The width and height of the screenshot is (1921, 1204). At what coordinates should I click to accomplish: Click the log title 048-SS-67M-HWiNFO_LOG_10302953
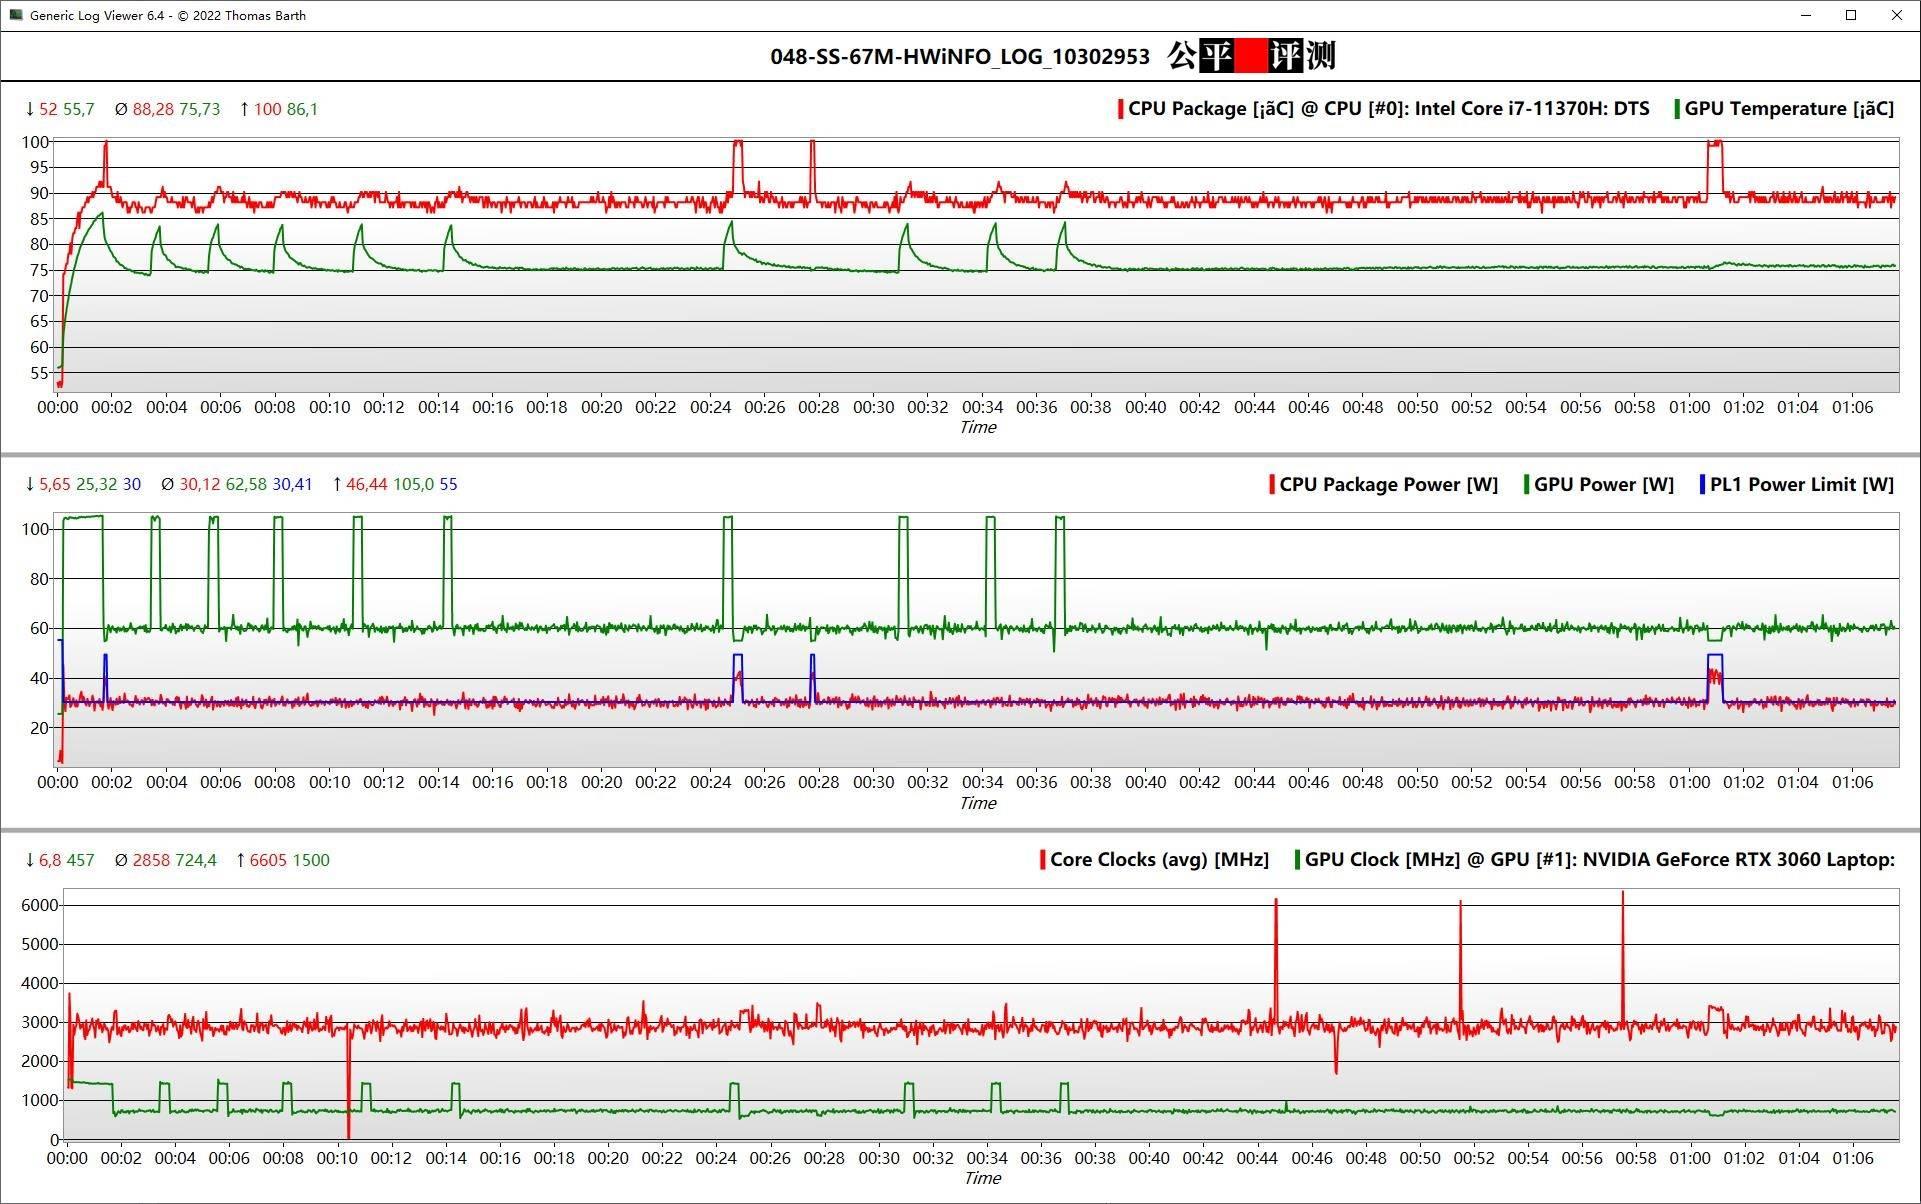tap(959, 57)
